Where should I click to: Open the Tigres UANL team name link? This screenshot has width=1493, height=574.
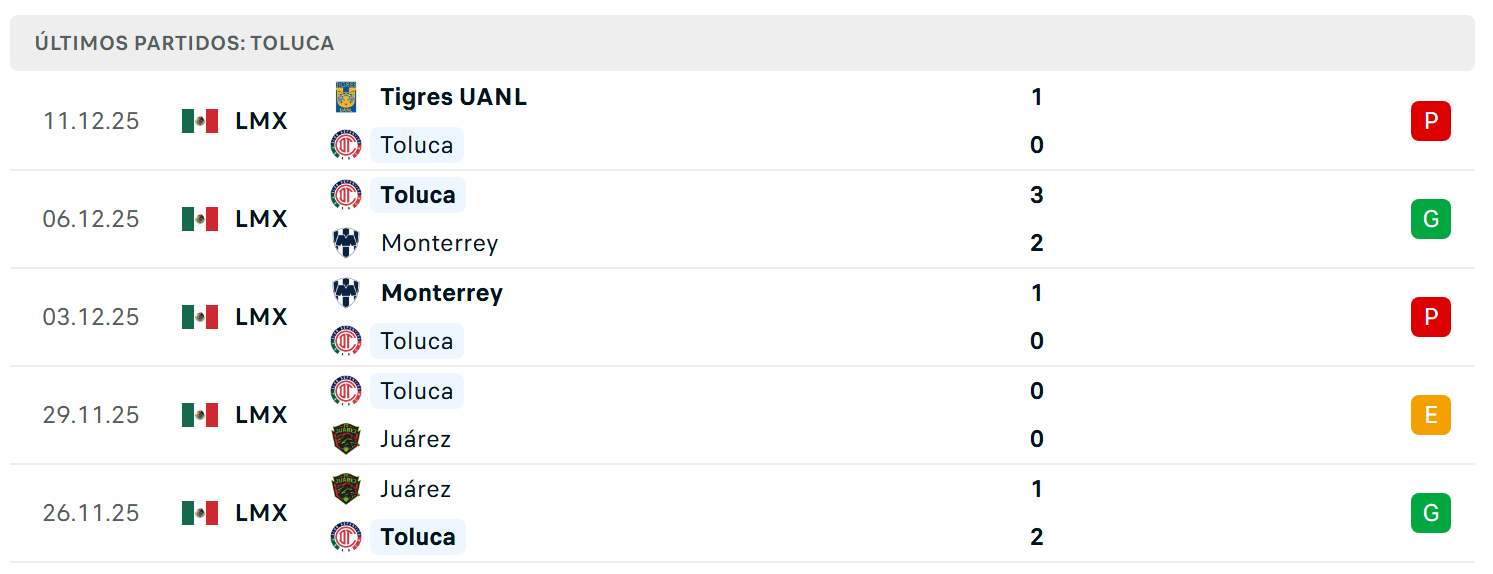(453, 97)
